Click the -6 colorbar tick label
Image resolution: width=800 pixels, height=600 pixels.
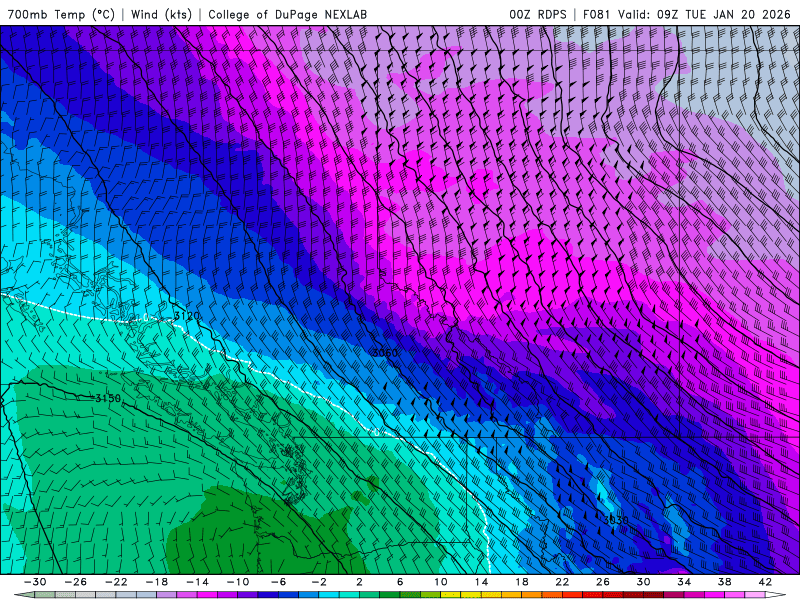tap(278, 582)
